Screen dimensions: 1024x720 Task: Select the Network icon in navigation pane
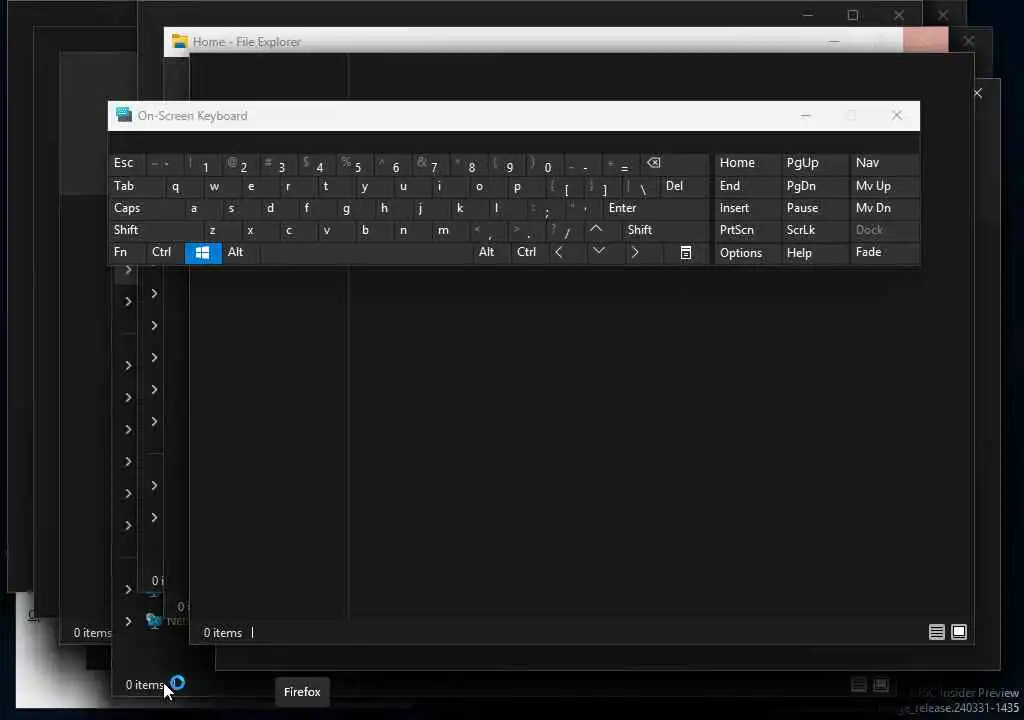[x=153, y=620]
